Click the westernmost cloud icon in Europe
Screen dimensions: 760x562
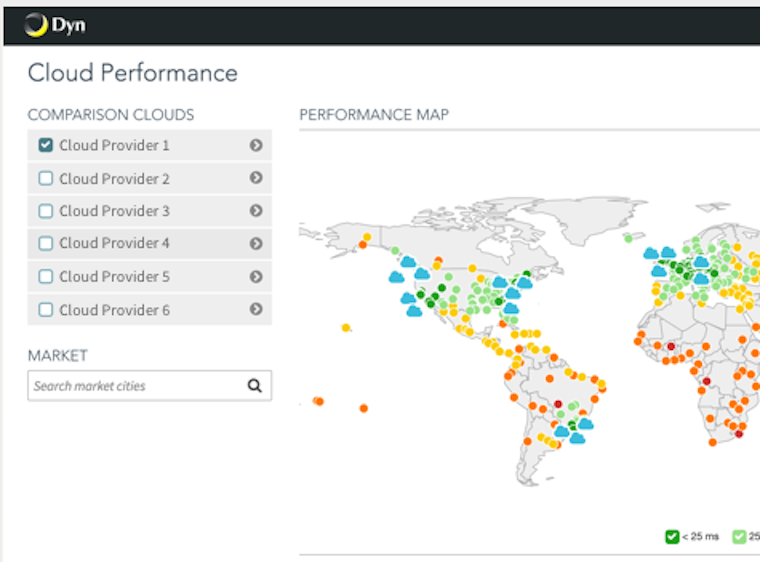click(x=650, y=254)
